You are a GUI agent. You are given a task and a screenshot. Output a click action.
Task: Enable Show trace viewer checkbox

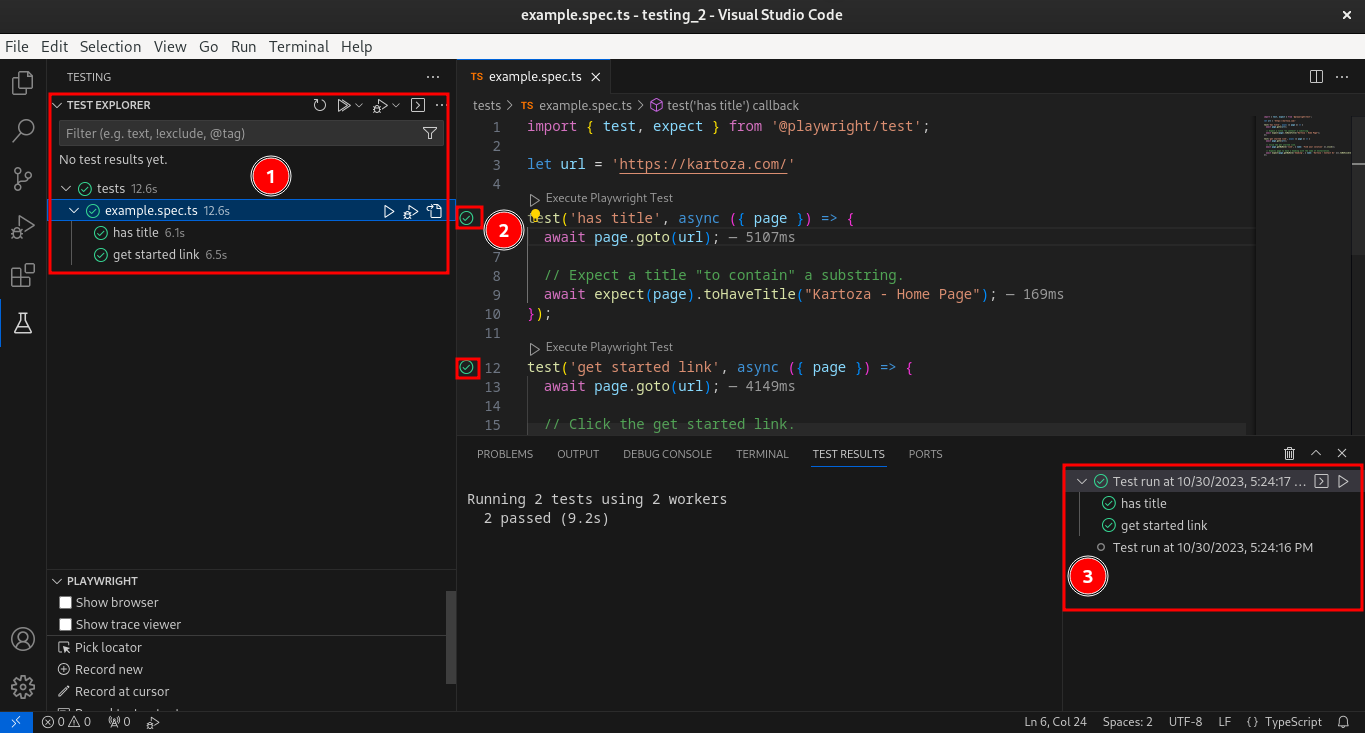coord(66,625)
